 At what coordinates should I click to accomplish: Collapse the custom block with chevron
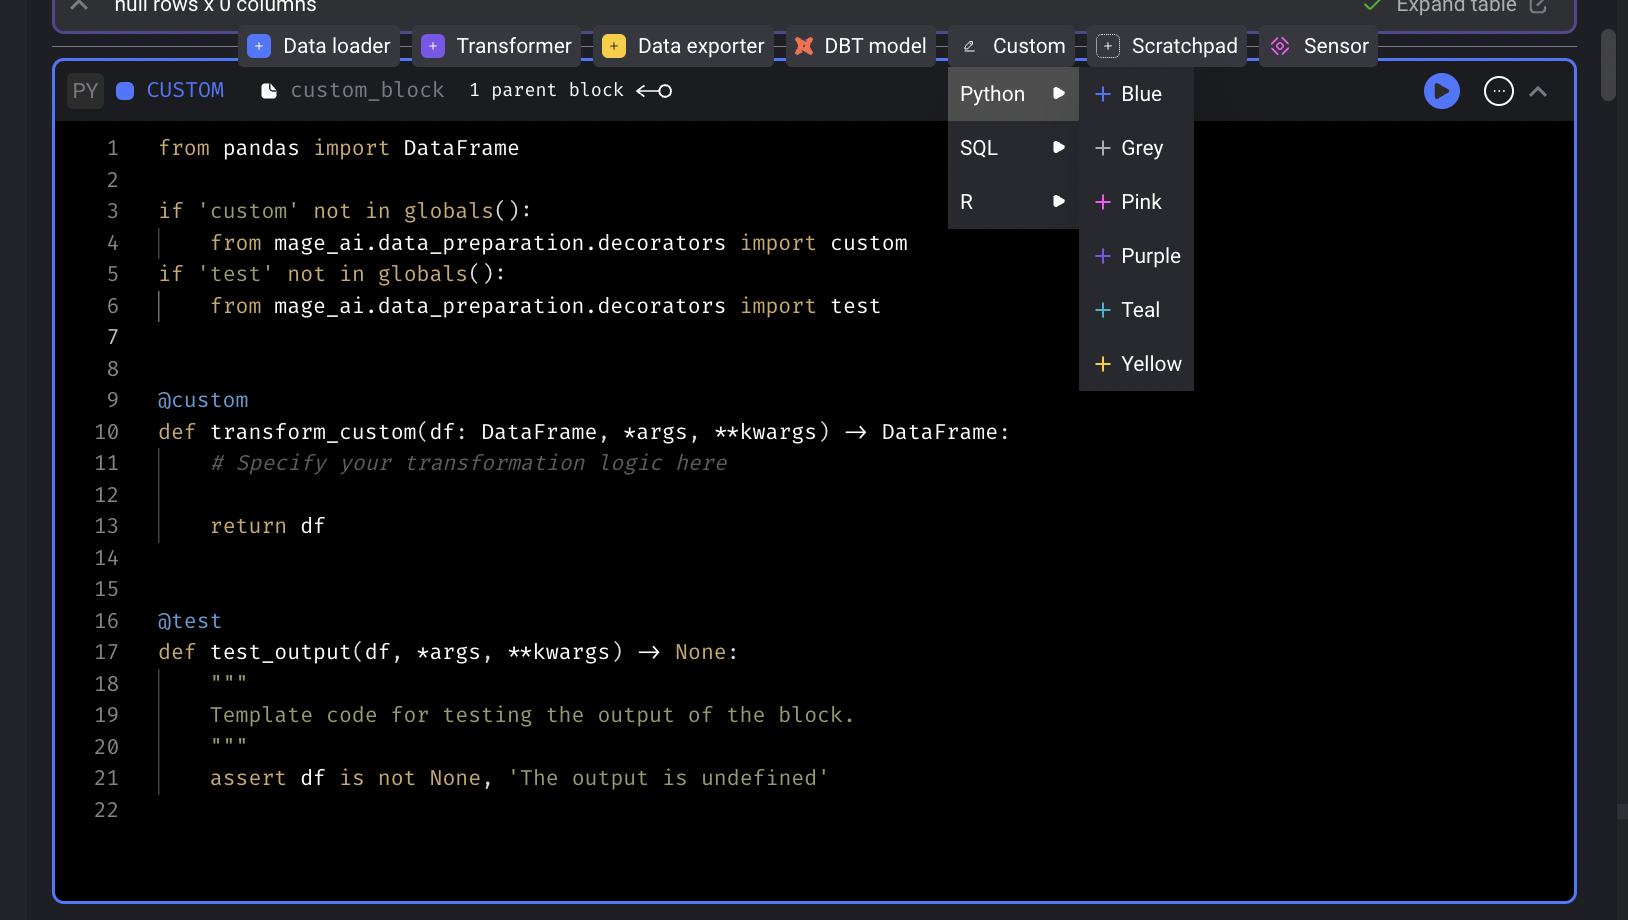(1538, 92)
